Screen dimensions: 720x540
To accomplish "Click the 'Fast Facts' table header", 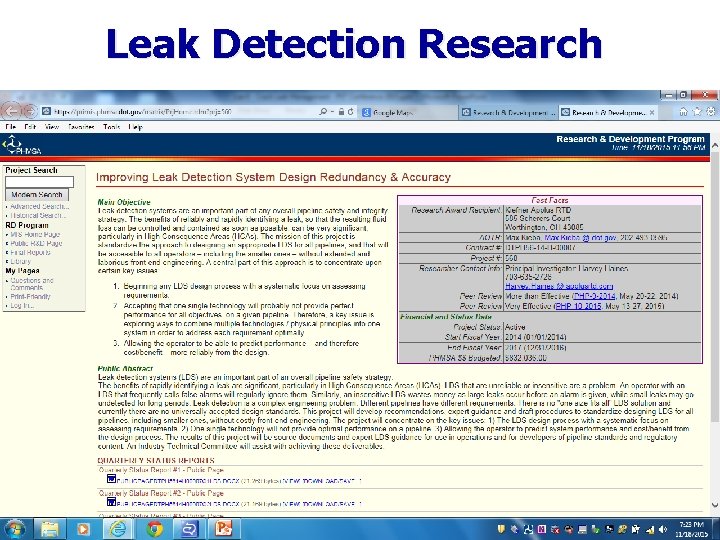I will [550, 200].
